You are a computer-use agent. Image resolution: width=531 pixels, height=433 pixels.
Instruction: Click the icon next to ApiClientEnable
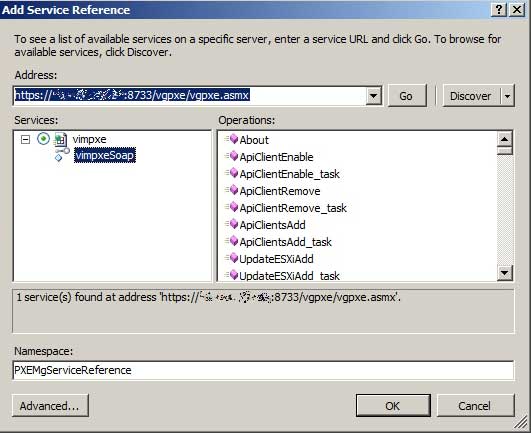[x=232, y=156]
